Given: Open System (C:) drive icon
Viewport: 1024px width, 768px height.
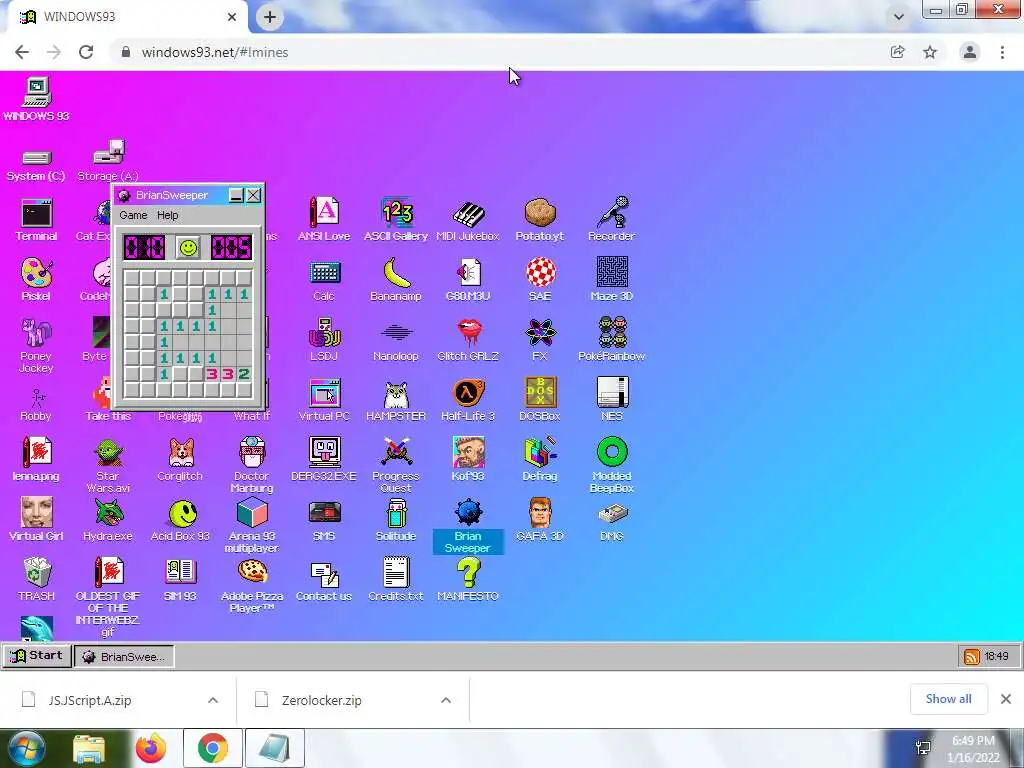Looking at the screenshot, I should (37, 157).
